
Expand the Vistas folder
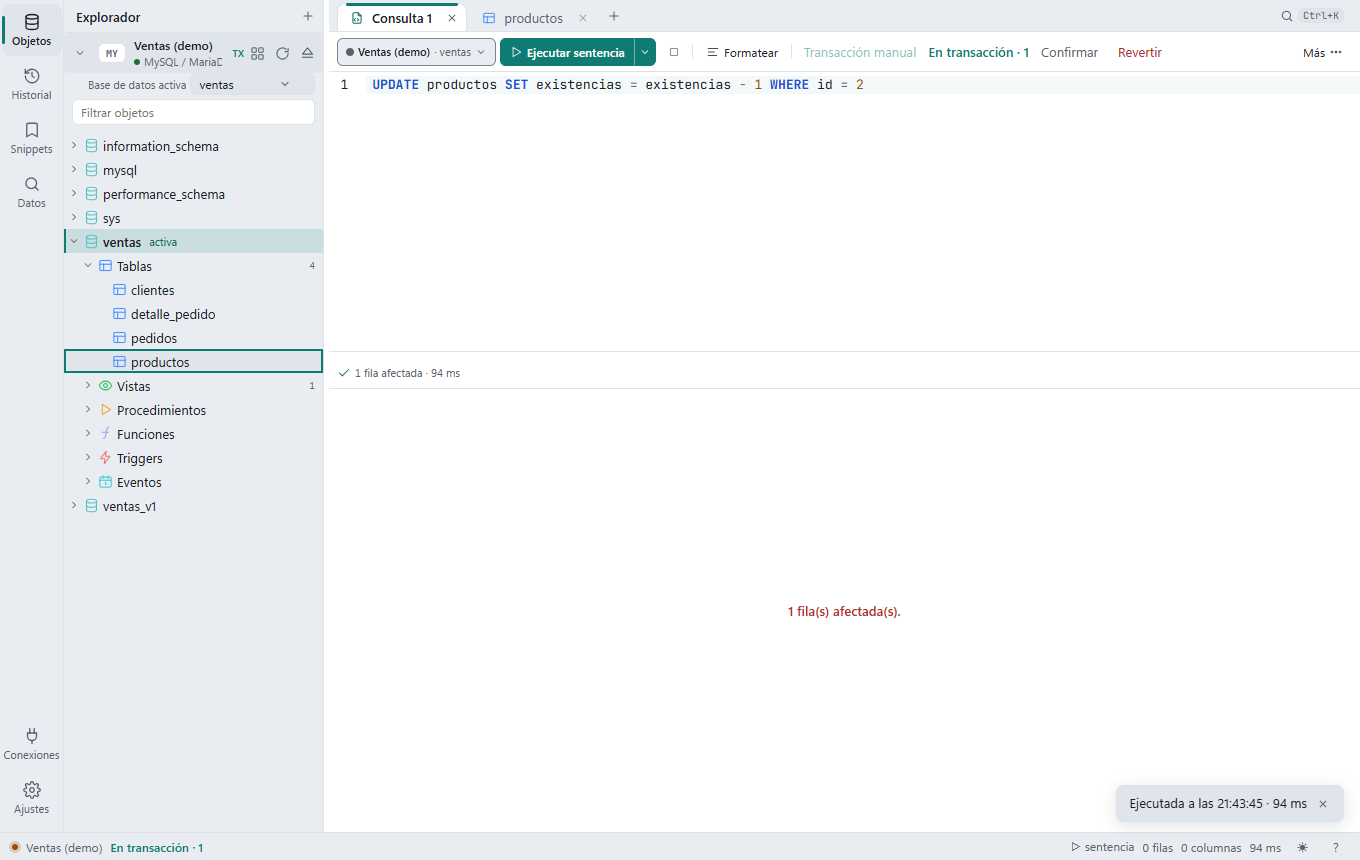point(88,386)
